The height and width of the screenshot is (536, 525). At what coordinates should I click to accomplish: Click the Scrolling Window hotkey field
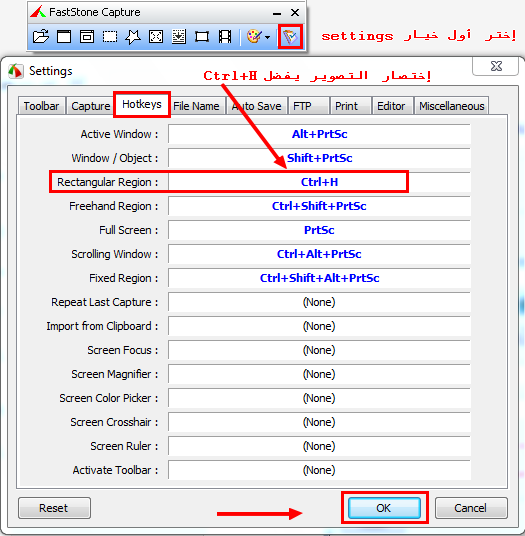(319, 254)
